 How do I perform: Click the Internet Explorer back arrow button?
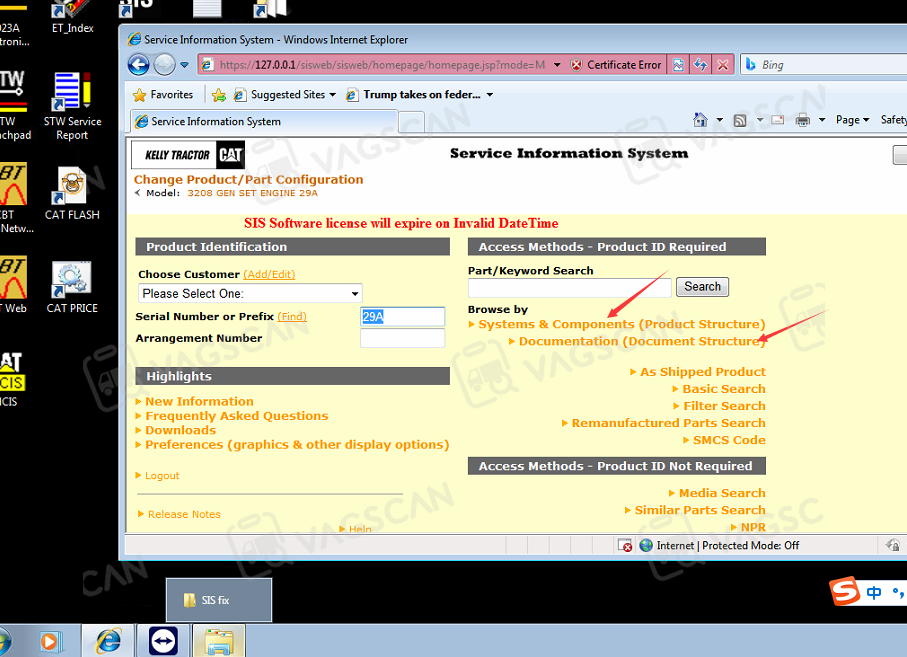tap(138, 64)
